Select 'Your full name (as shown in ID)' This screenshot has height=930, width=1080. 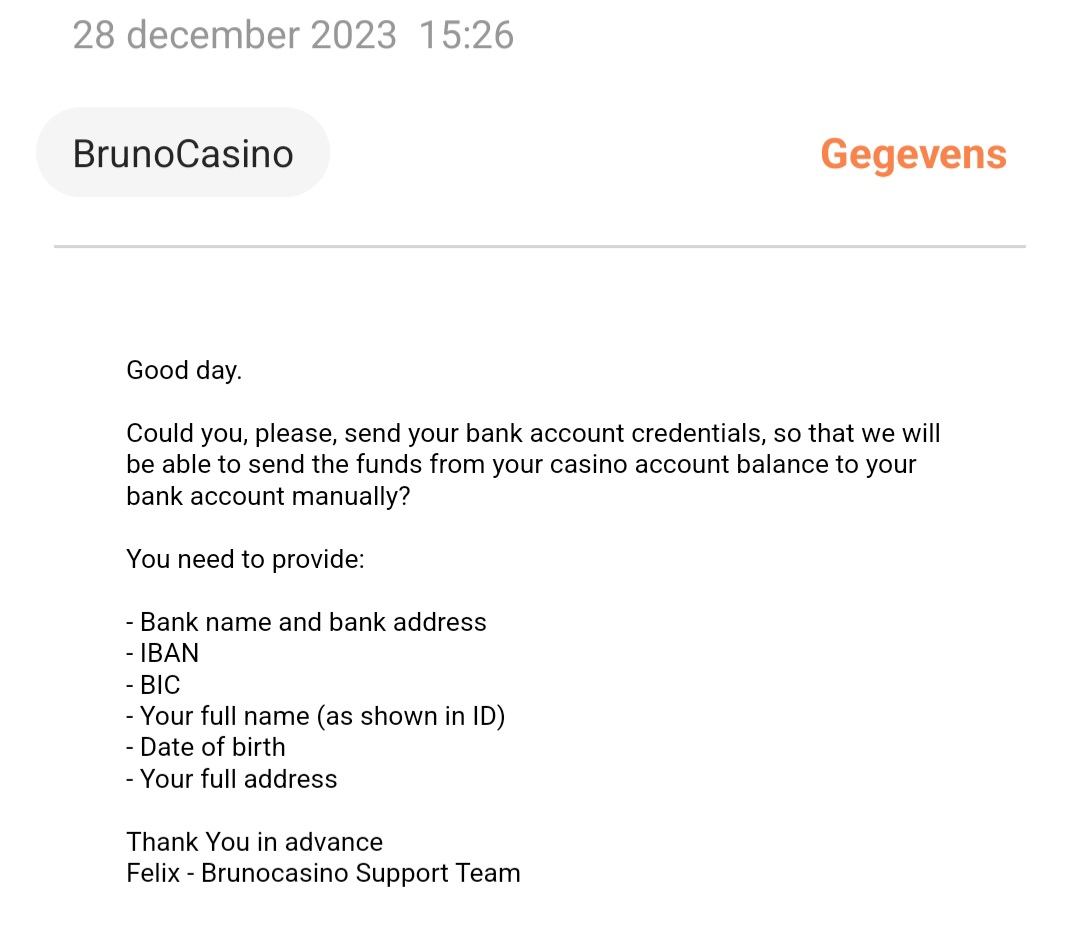click(316, 716)
